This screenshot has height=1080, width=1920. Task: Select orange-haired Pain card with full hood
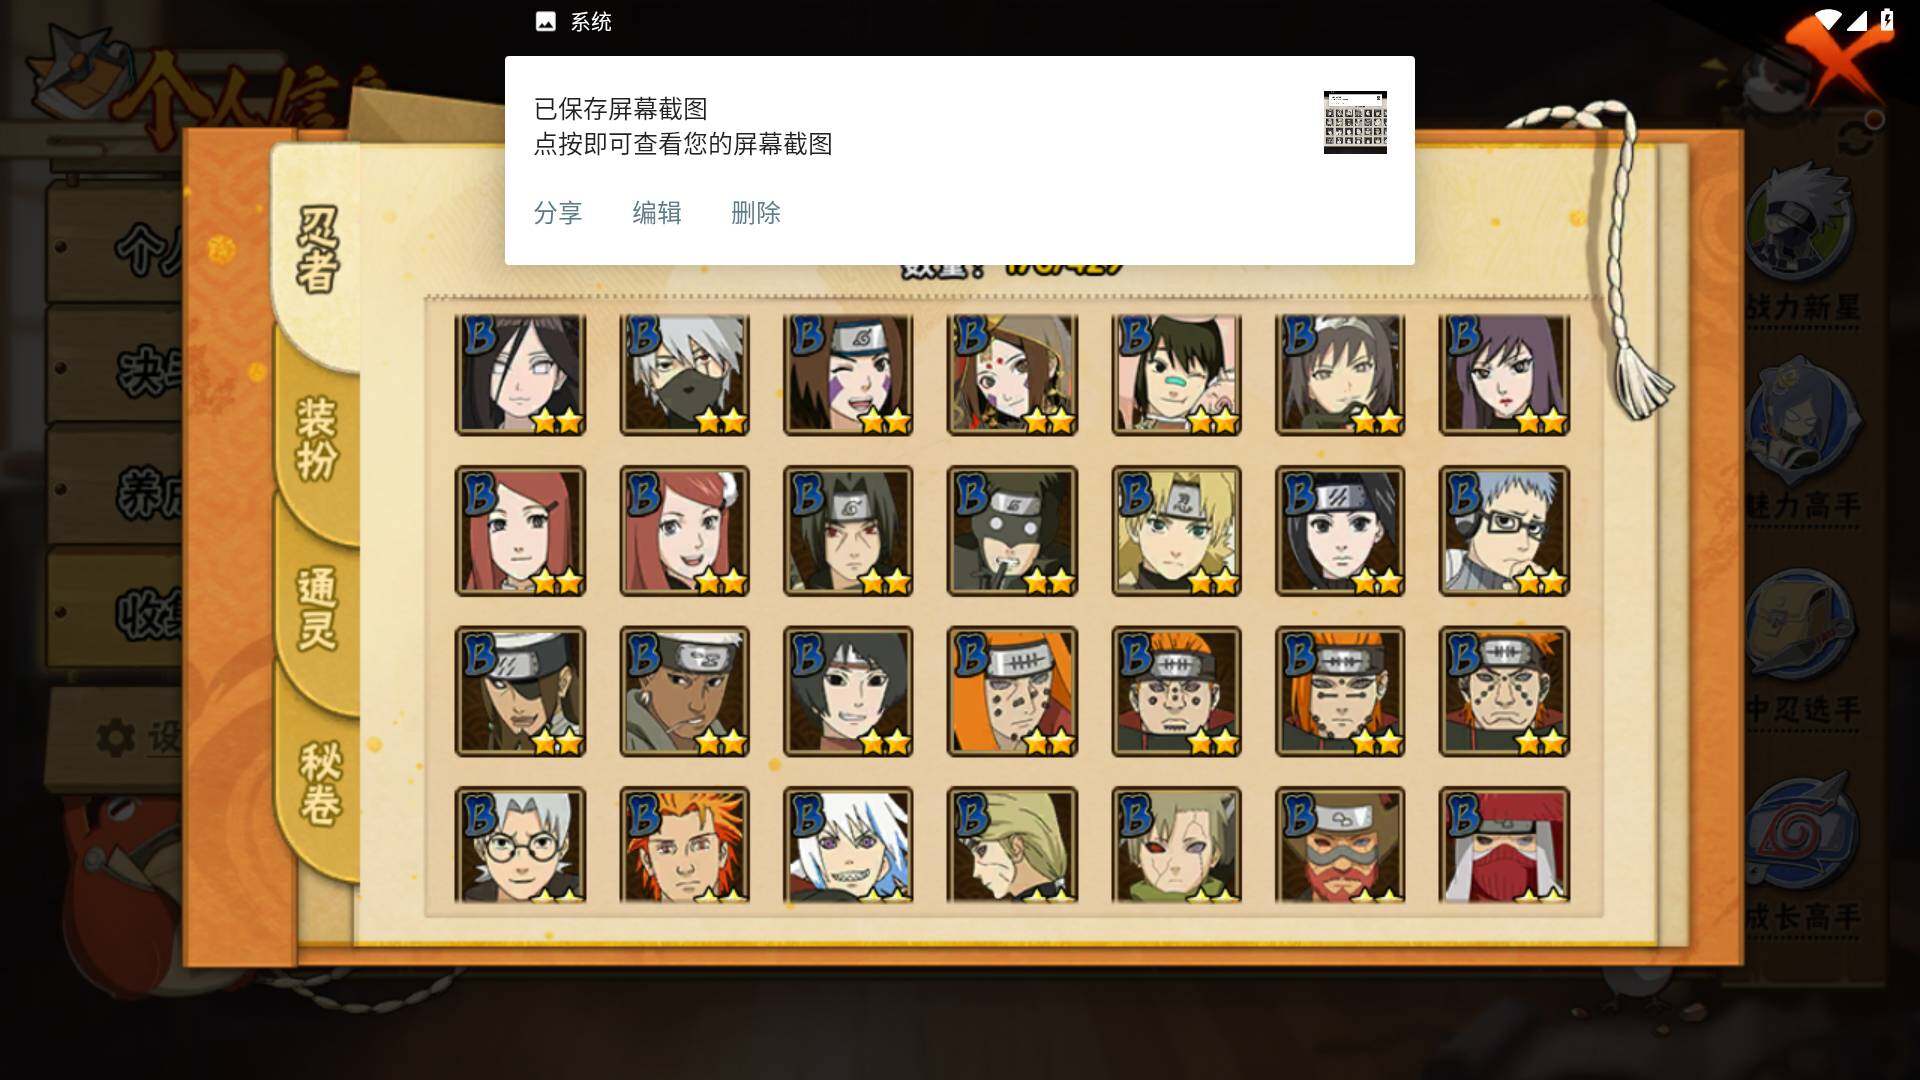[1012, 691]
